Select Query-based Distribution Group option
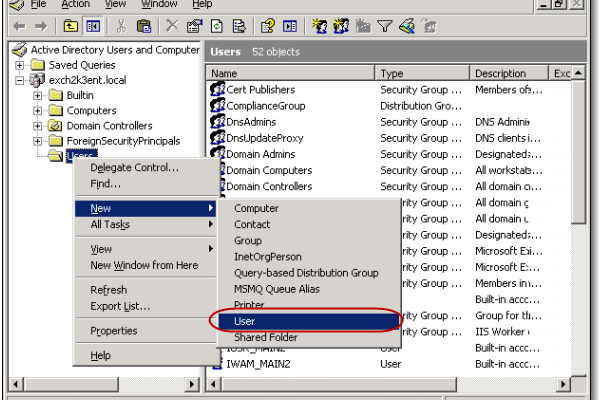This screenshot has width=608, height=400. pos(306,272)
